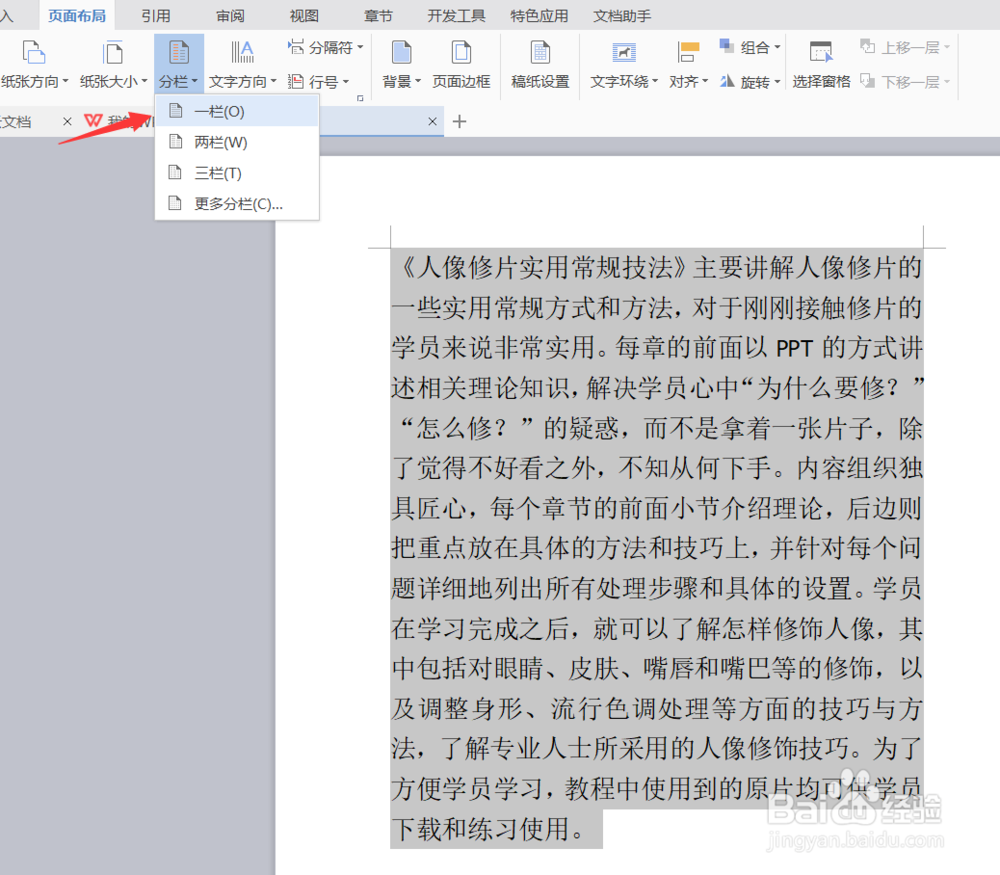Switch to the 视图 ribbon tab
Viewport: 1000px width, 875px height.
point(303,15)
